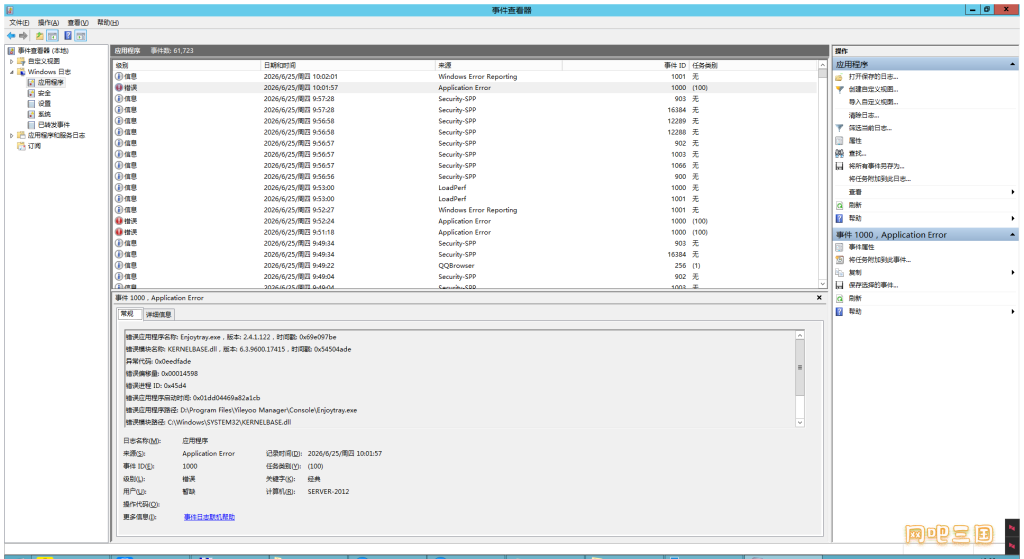Click the event list scrollbar up arrow

(822, 65)
